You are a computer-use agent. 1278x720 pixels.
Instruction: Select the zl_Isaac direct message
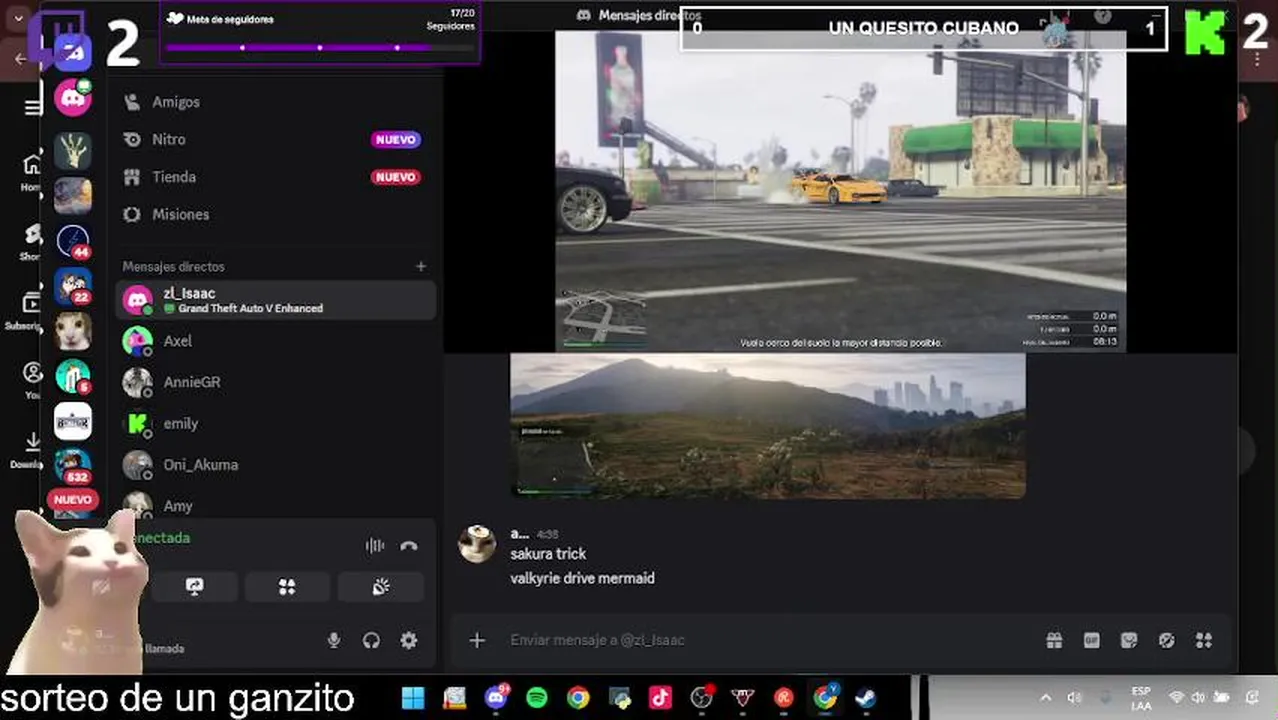tap(275, 300)
